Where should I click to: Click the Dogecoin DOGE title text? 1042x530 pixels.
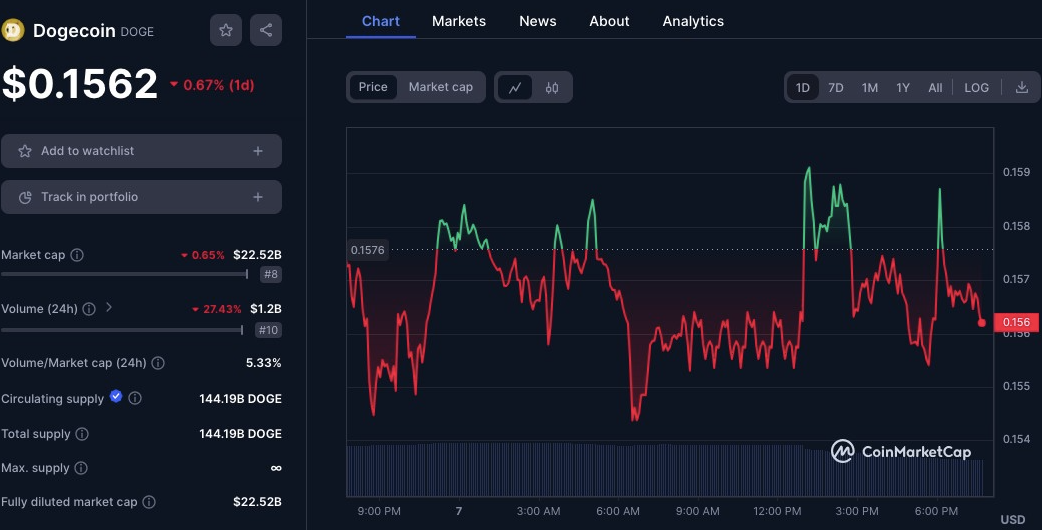[93, 31]
